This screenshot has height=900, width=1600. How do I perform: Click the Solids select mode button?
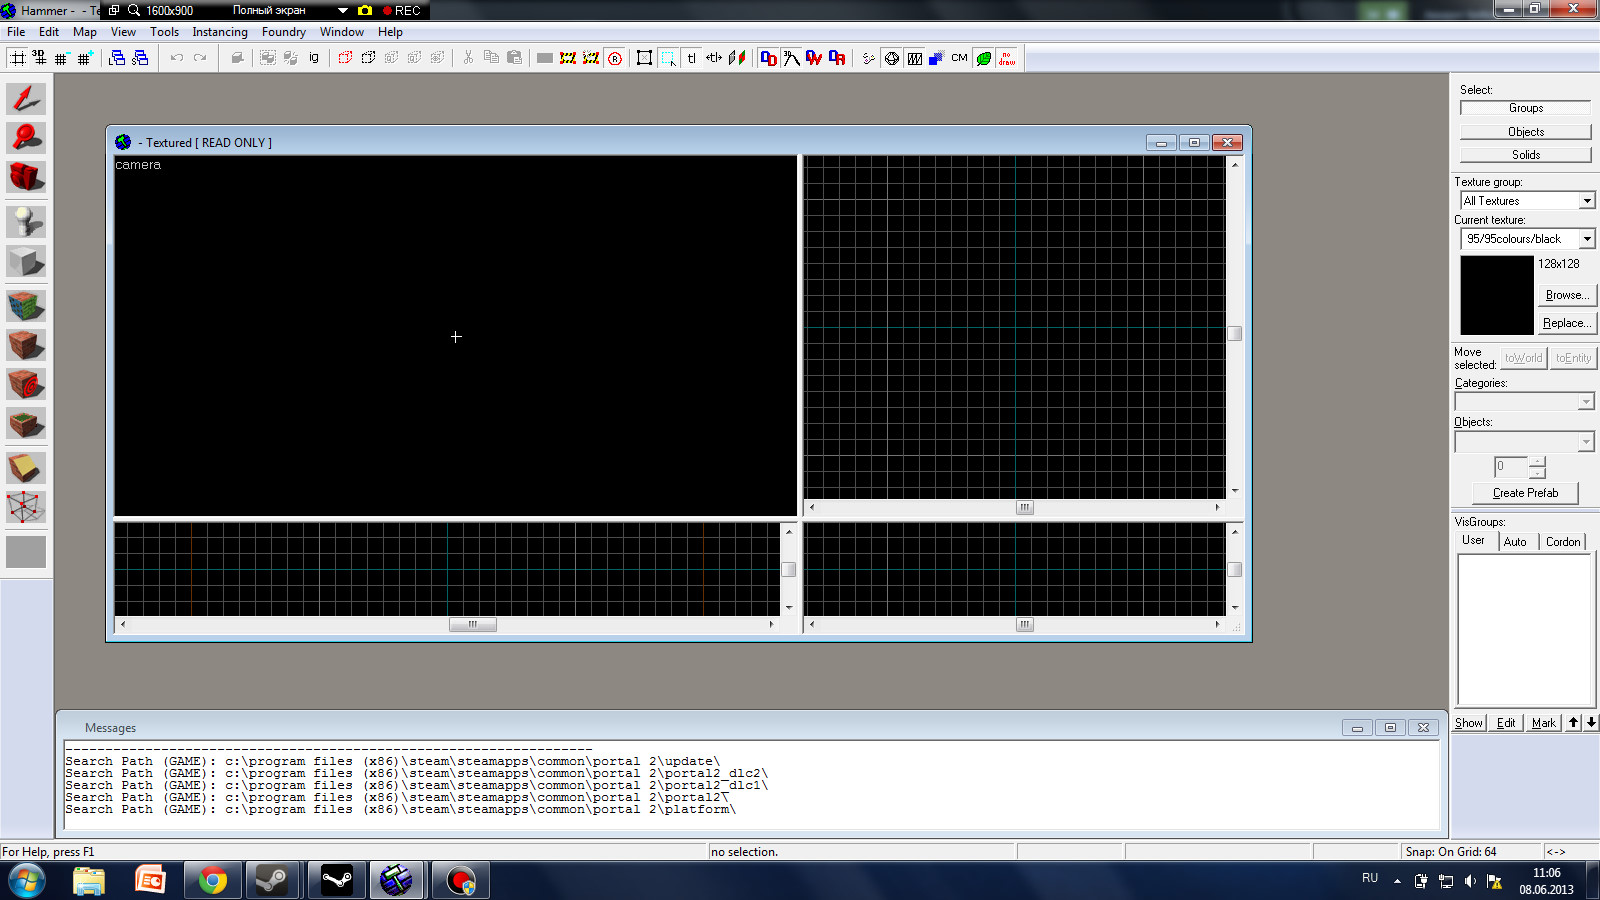tap(1526, 155)
